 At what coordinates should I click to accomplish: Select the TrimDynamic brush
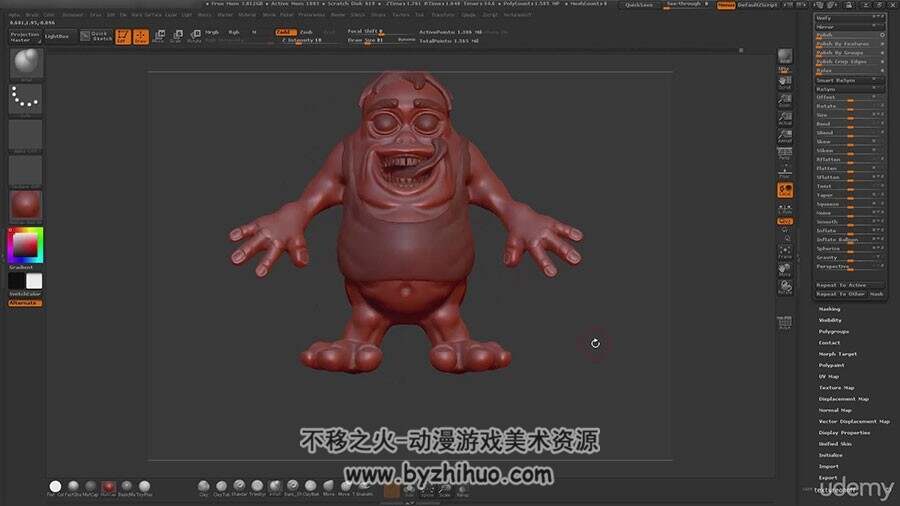click(x=257, y=486)
